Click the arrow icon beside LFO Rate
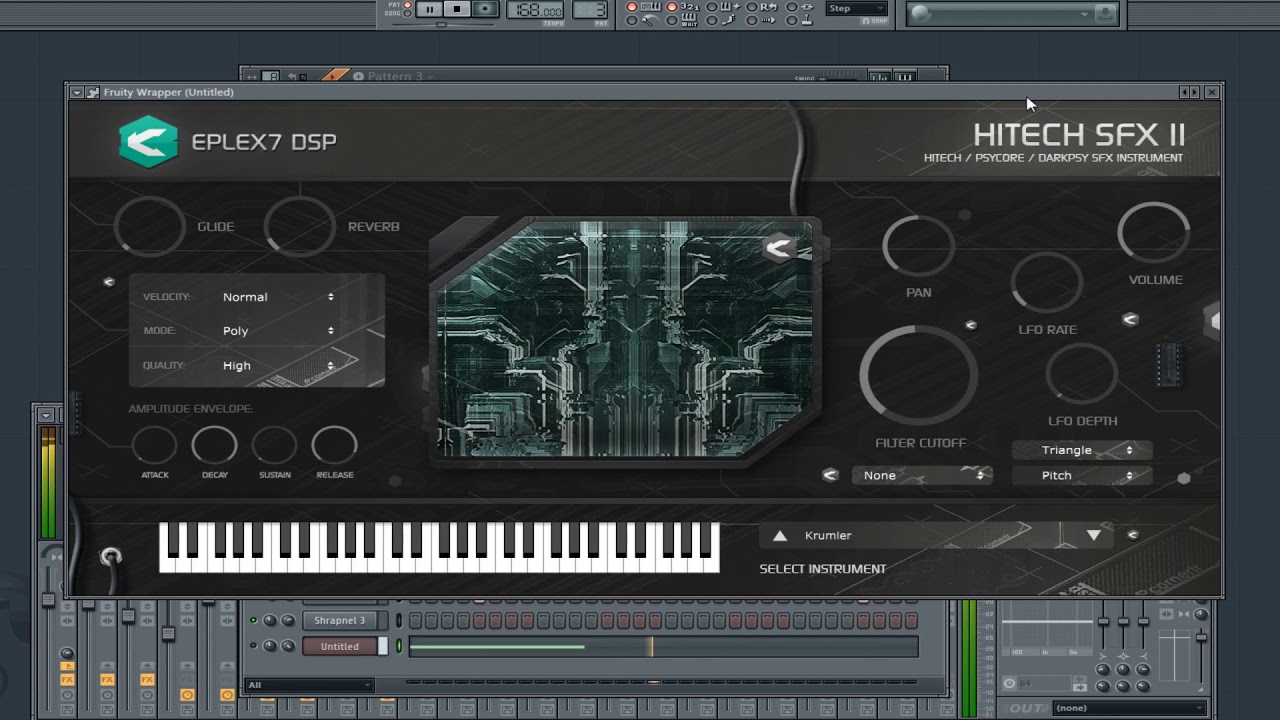The image size is (1280, 720). 1130,320
